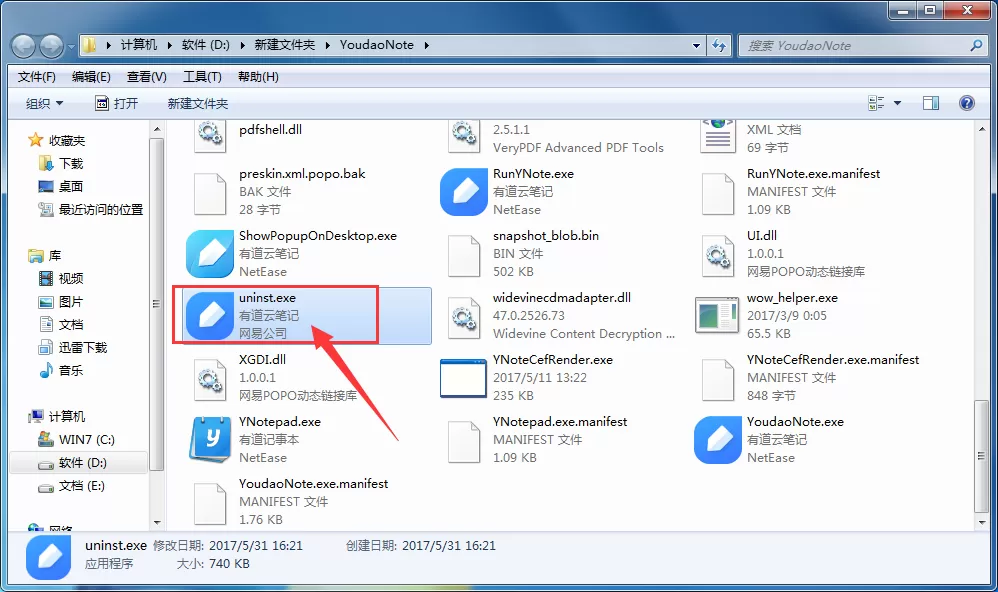Open the 查看(V) menu
Viewport: 998px width, 592px height.
click(146, 77)
